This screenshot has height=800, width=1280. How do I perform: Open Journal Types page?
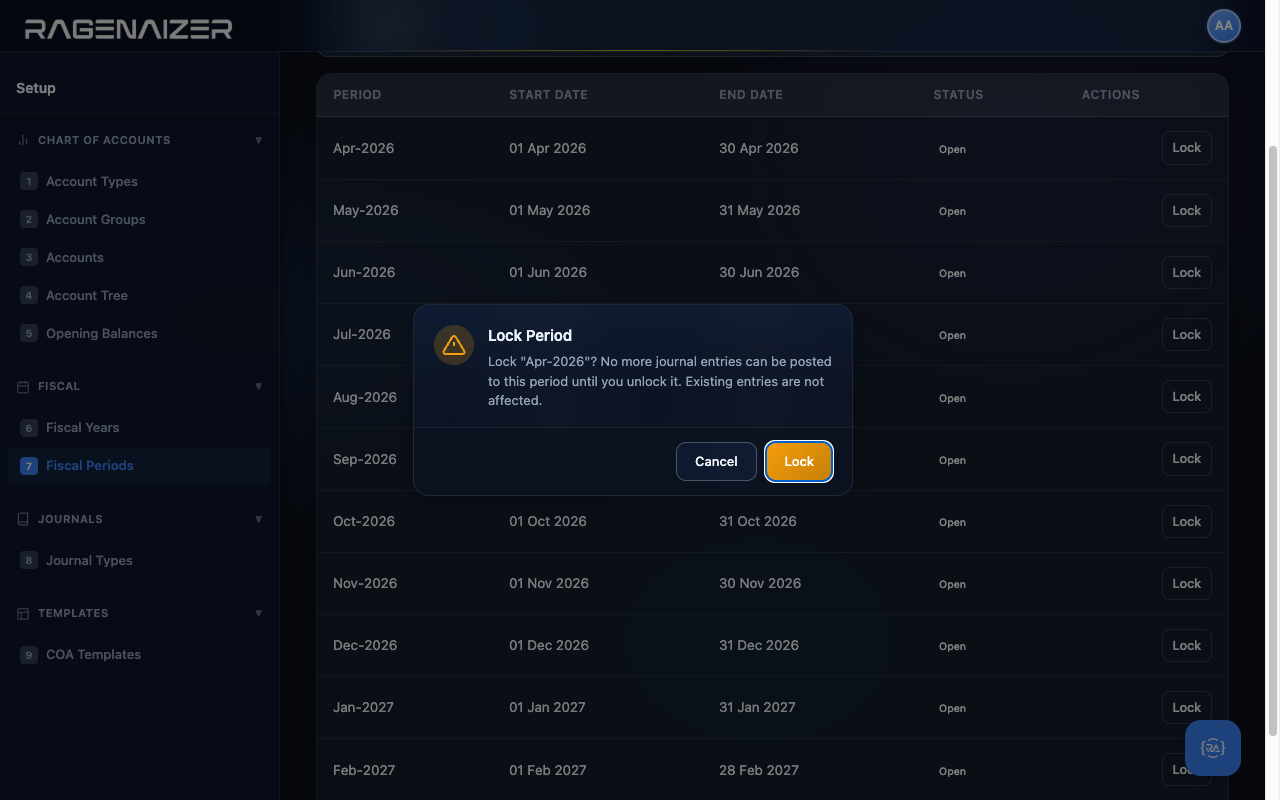pyautogui.click(x=139, y=560)
